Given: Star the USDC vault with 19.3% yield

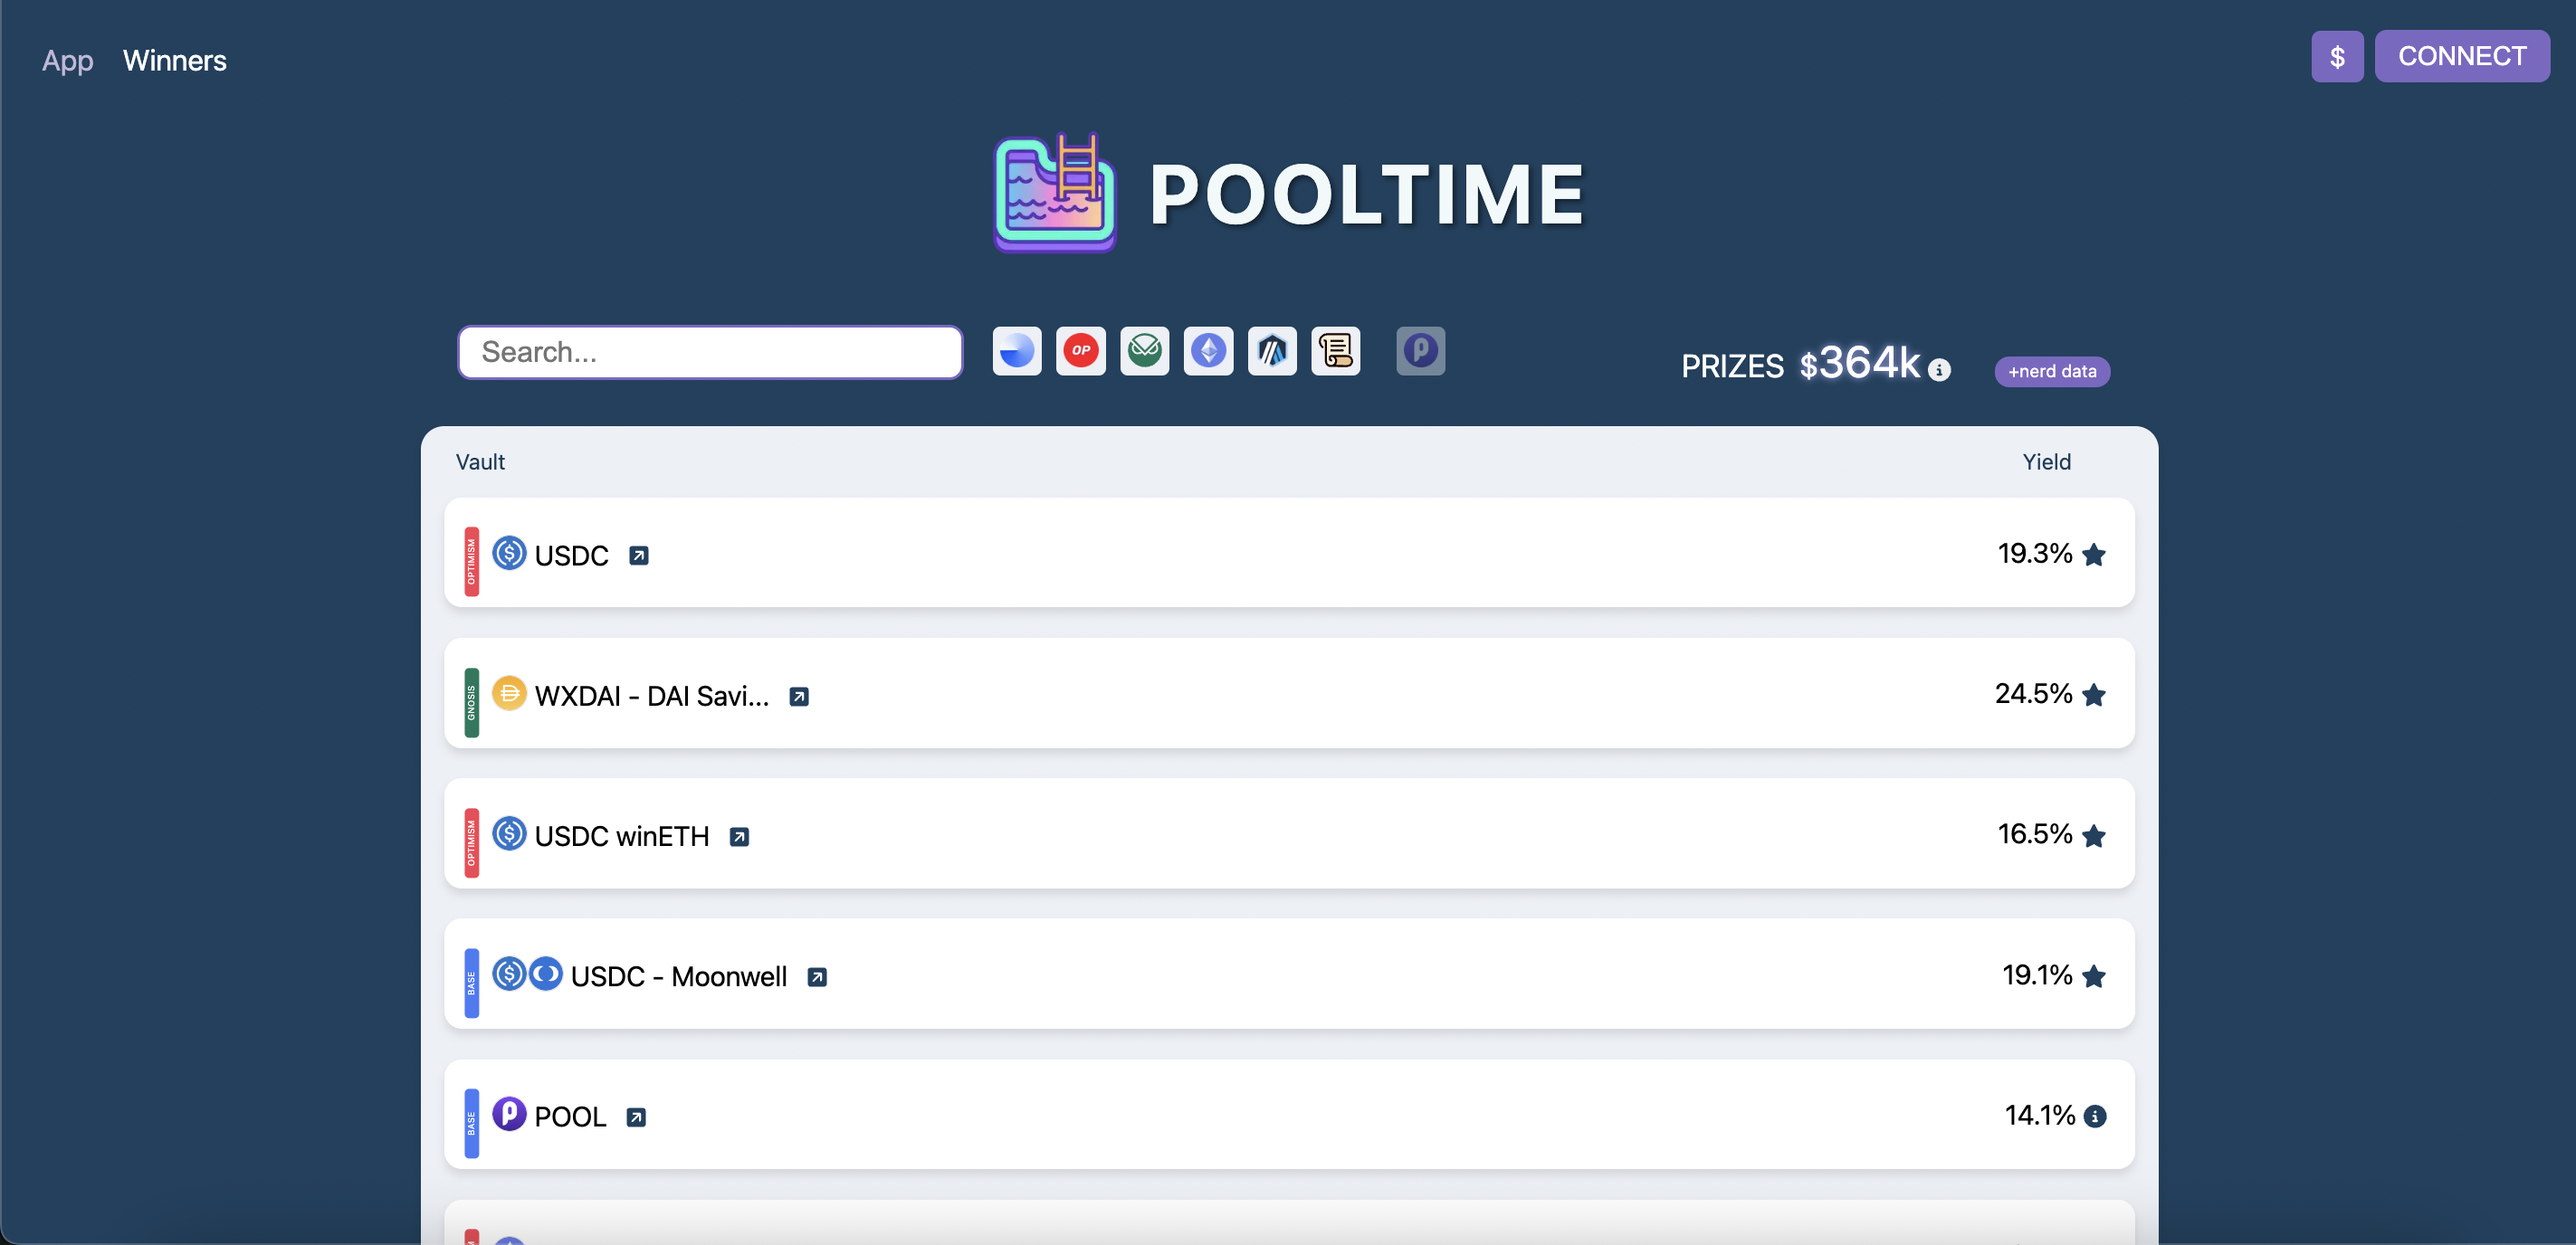Looking at the screenshot, I should coord(2096,555).
